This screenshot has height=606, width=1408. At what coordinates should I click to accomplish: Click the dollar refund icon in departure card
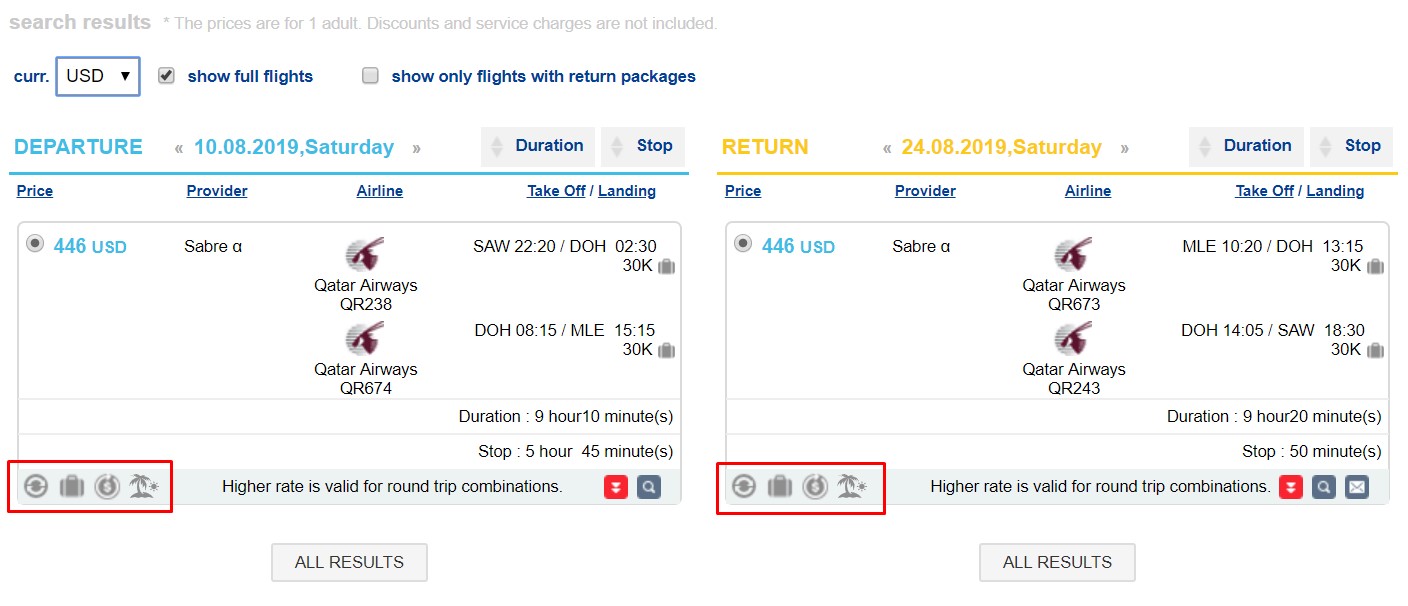[x=107, y=487]
